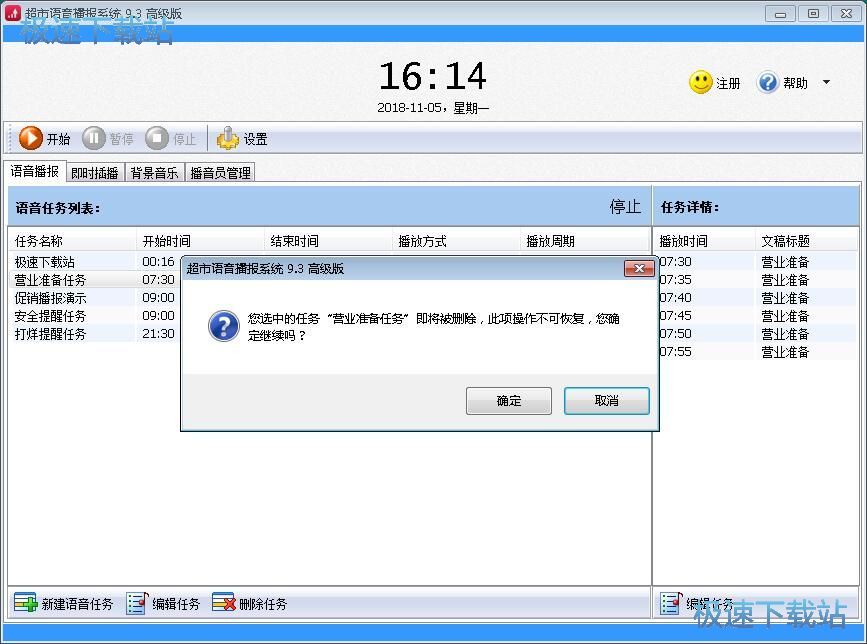Select the 打烊提醒任务 task row

tap(94, 334)
